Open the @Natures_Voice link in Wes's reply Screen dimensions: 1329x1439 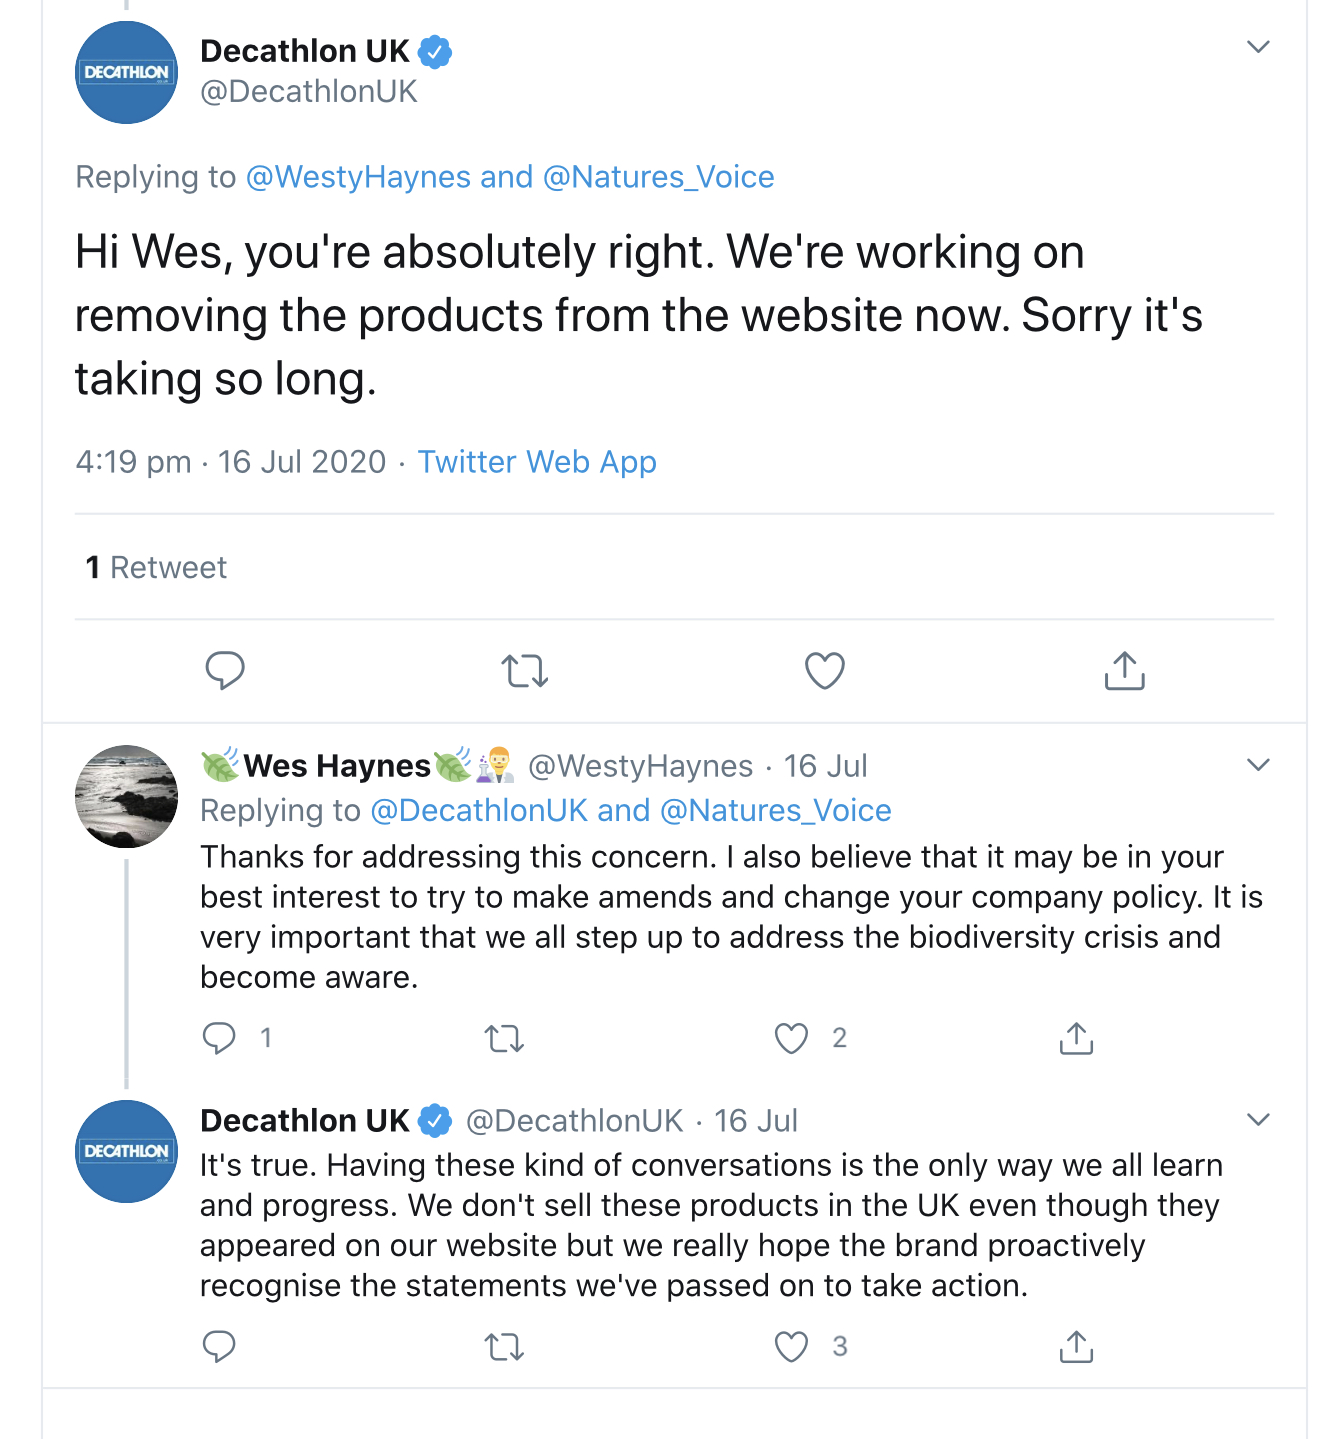click(775, 810)
